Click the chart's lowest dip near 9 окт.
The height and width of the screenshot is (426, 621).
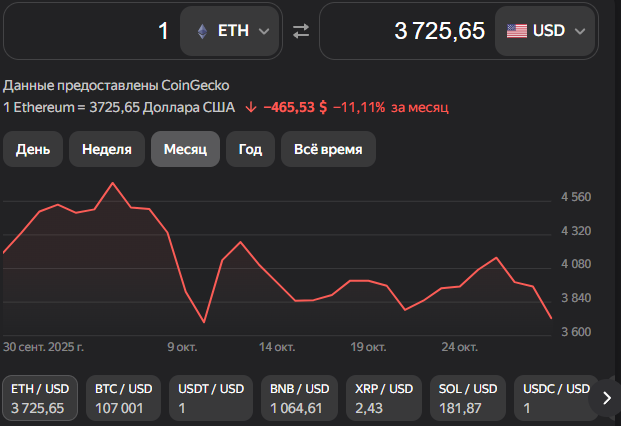[204, 322]
